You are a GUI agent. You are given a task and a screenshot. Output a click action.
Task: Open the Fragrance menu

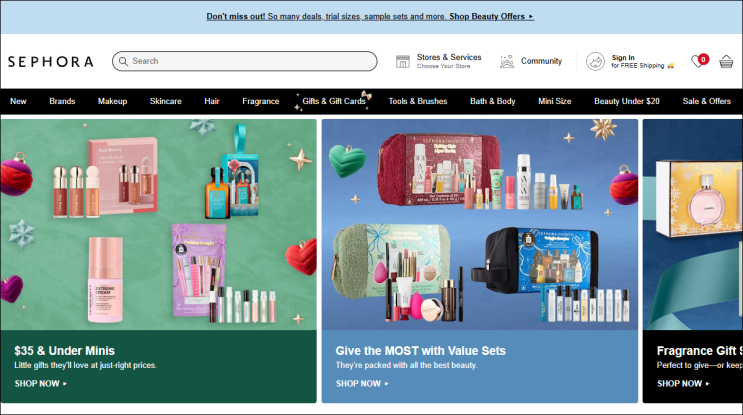tap(261, 101)
